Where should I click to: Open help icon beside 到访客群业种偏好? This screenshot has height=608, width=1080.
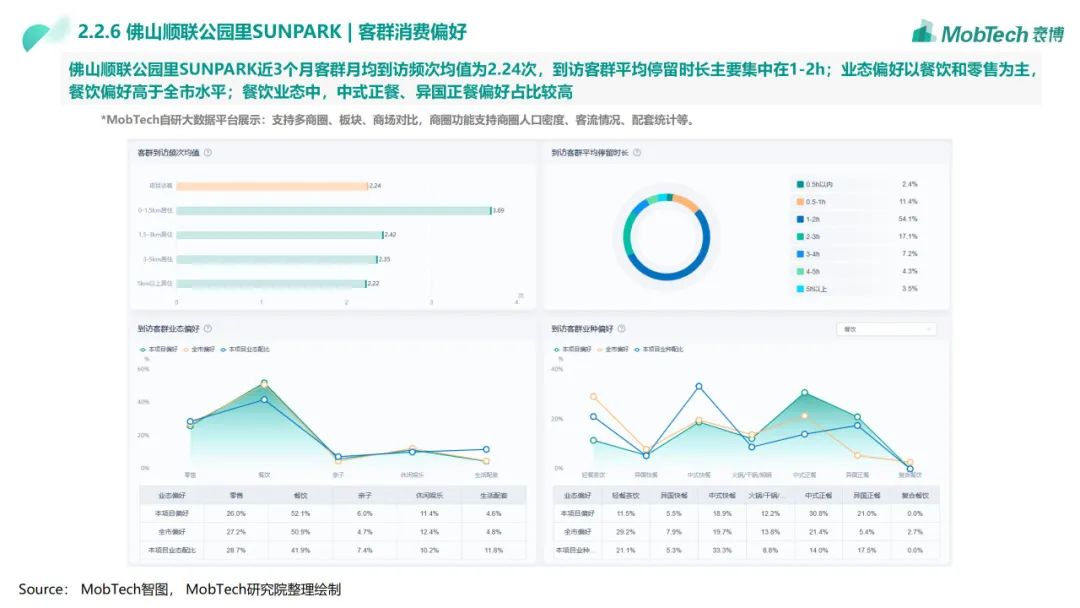coord(621,329)
